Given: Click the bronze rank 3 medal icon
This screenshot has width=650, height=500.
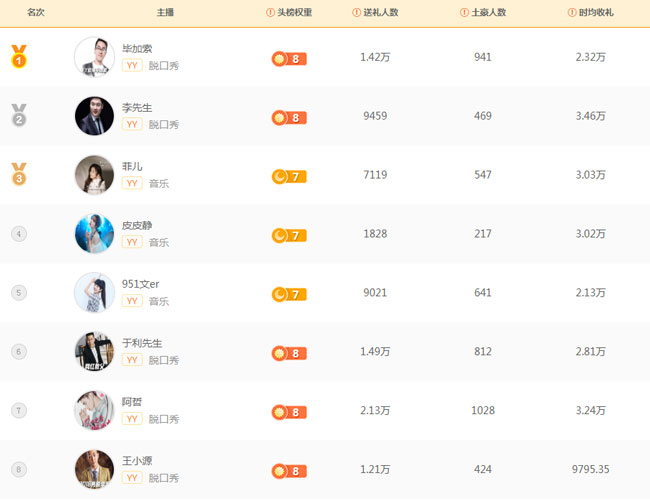Looking at the screenshot, I should click(x=19, y=174).
